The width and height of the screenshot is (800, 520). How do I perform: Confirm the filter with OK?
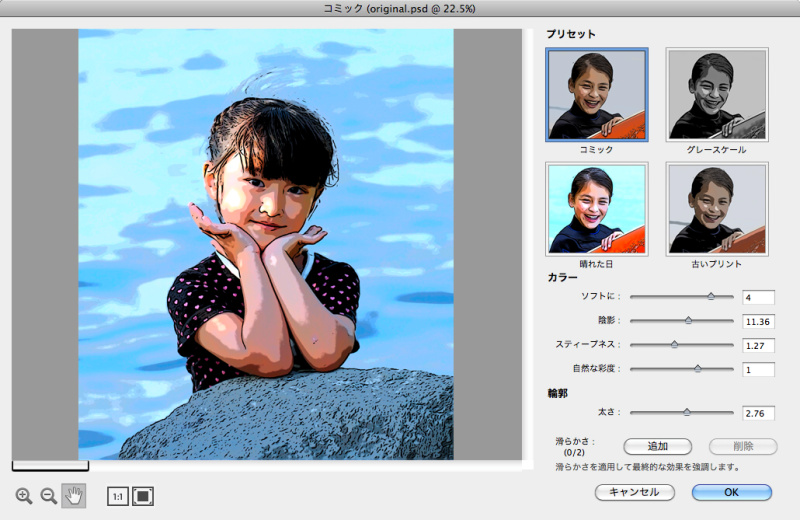point(732,492)
